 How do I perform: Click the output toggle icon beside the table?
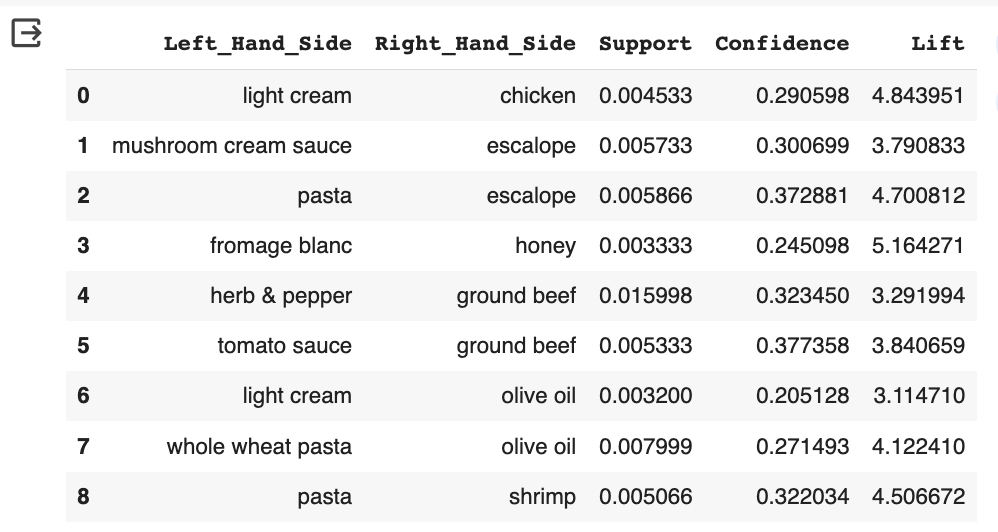26,34
